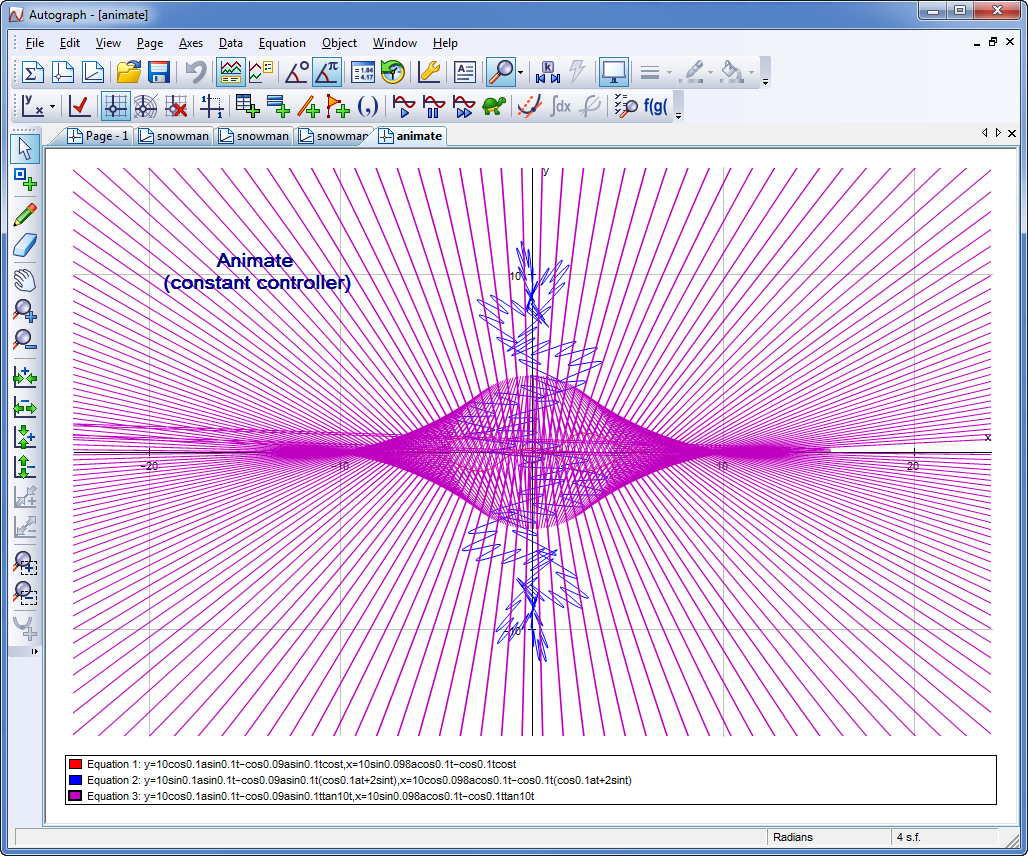Expand the sidebar toolbar overflow arrow
This screenshot has height=856, width=1028.
click(x=34, y=652)
